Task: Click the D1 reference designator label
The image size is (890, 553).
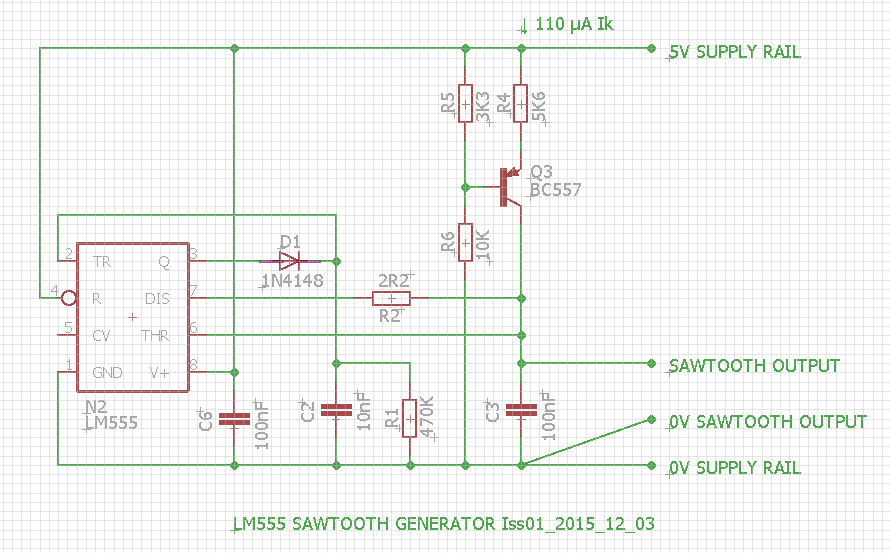Action: 290,241
